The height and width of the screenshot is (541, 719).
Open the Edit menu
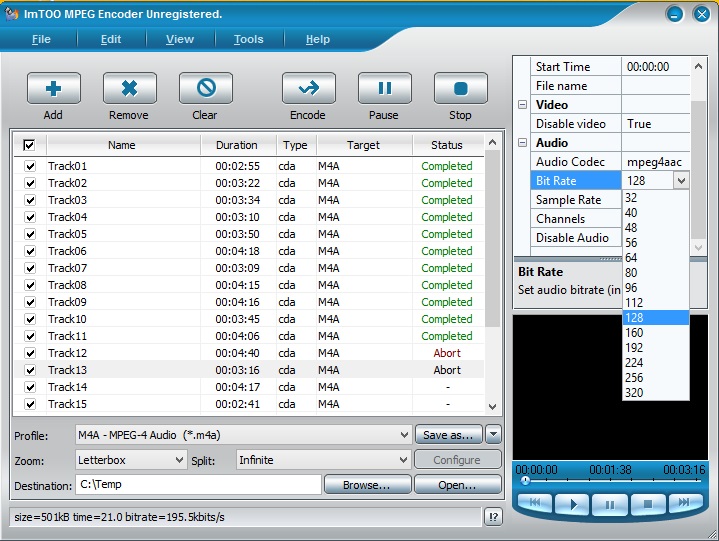[x=111, y=39]
